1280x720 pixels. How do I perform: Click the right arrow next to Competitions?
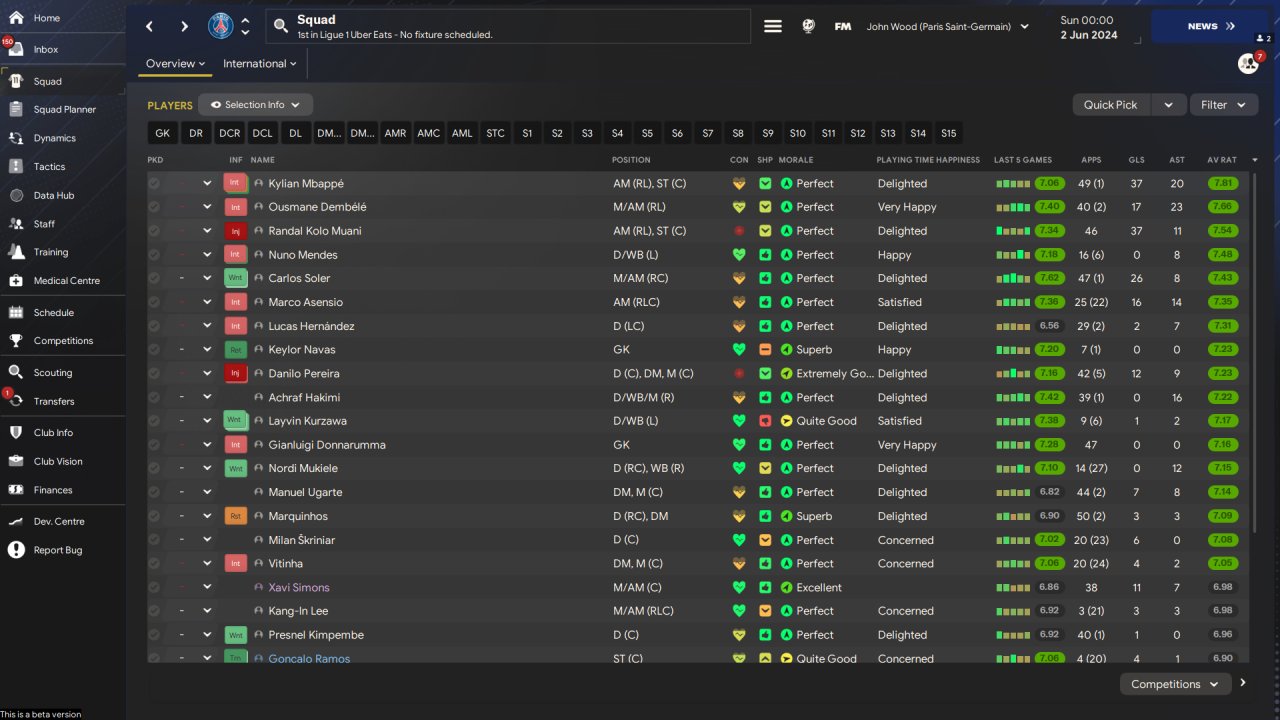(1243, 683)
